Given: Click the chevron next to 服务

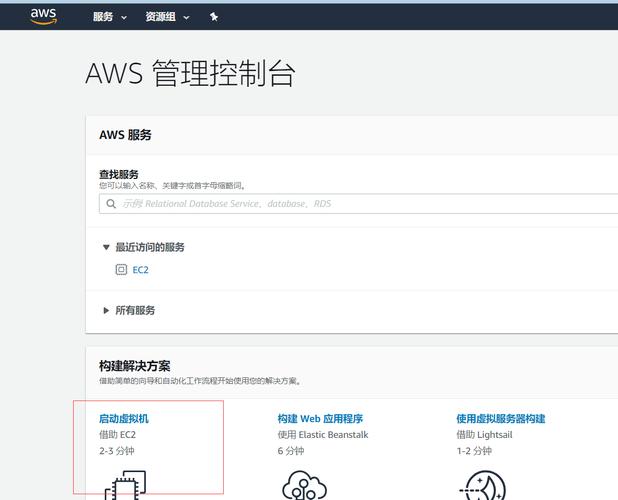Looking at the screenshot, I should pos(124,18).
